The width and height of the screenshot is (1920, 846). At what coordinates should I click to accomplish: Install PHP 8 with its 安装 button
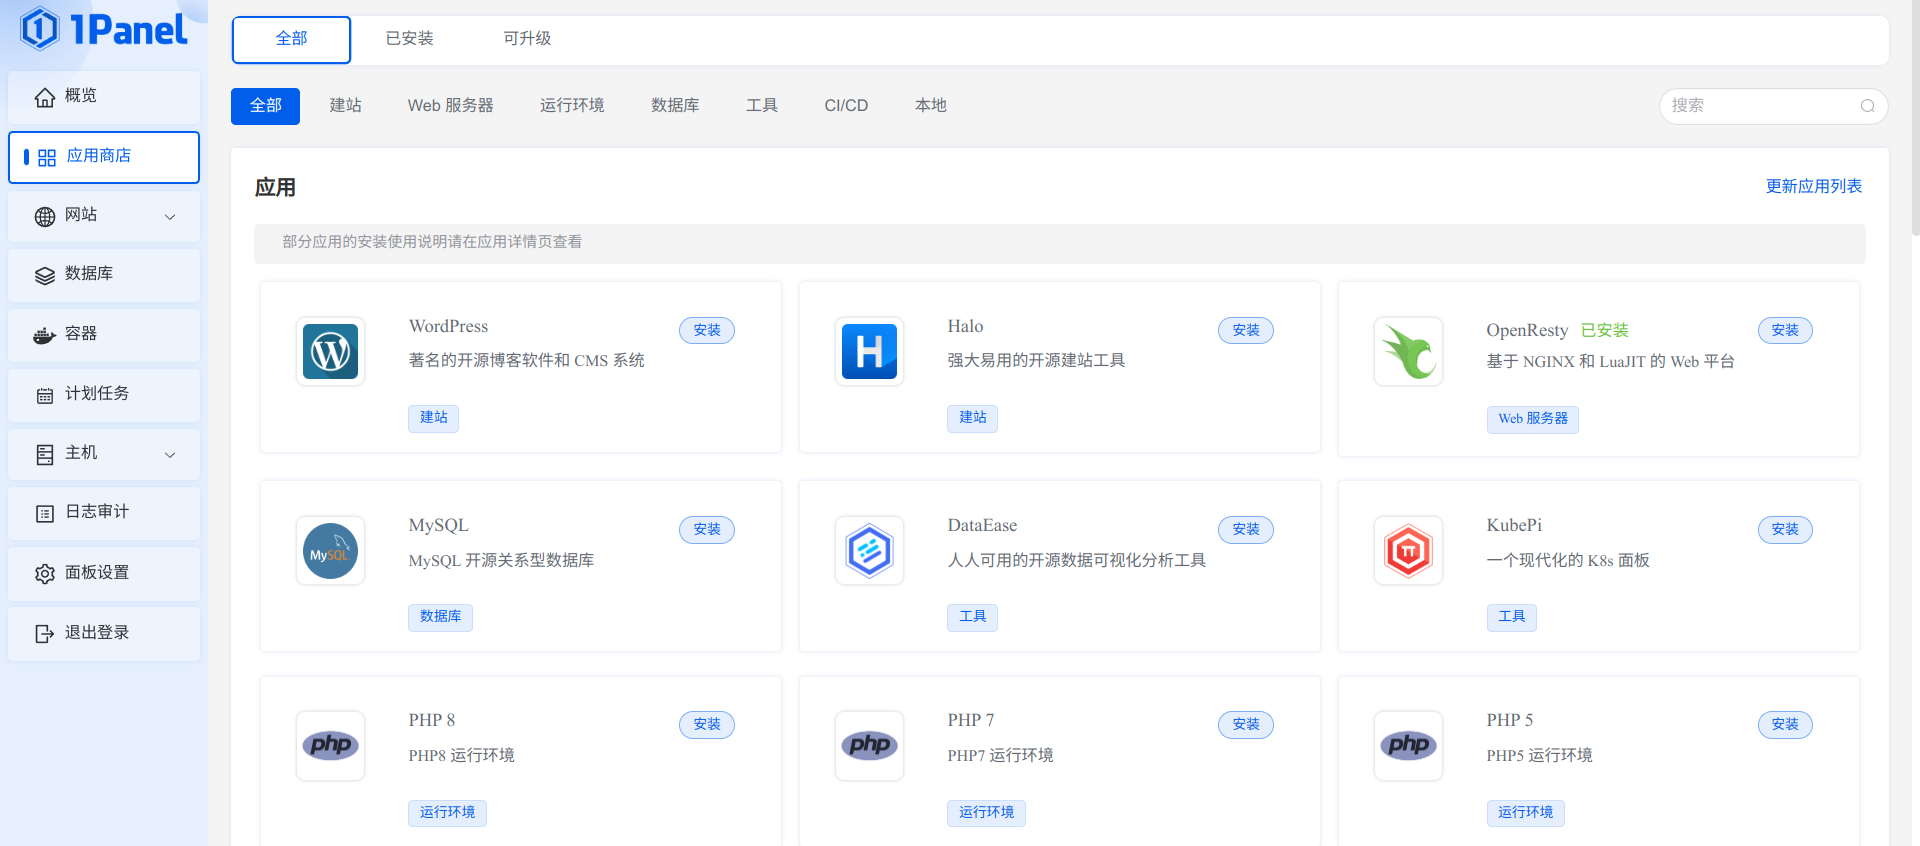pos(707,725)
